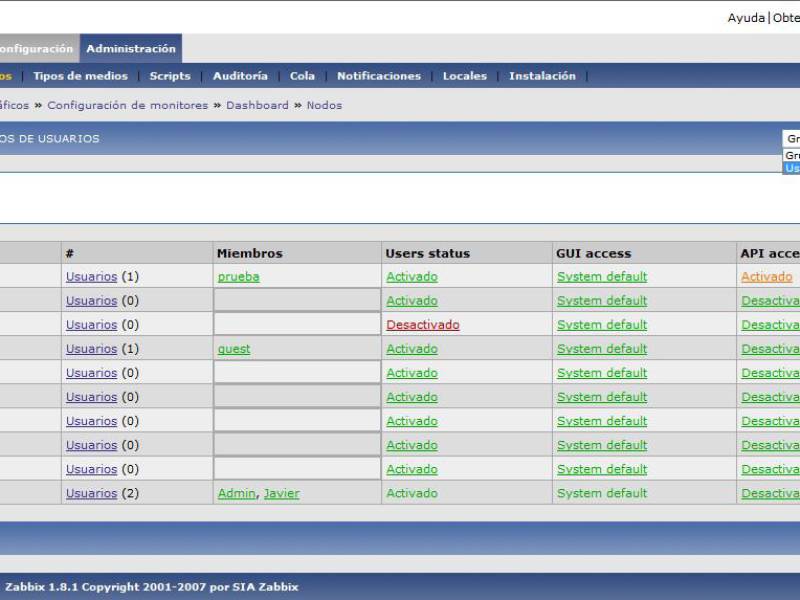Image resolution: width=800 pixels, height=600 pixels.
Task: Toggle the red Desactivado users status
Action: click(423, 325)
